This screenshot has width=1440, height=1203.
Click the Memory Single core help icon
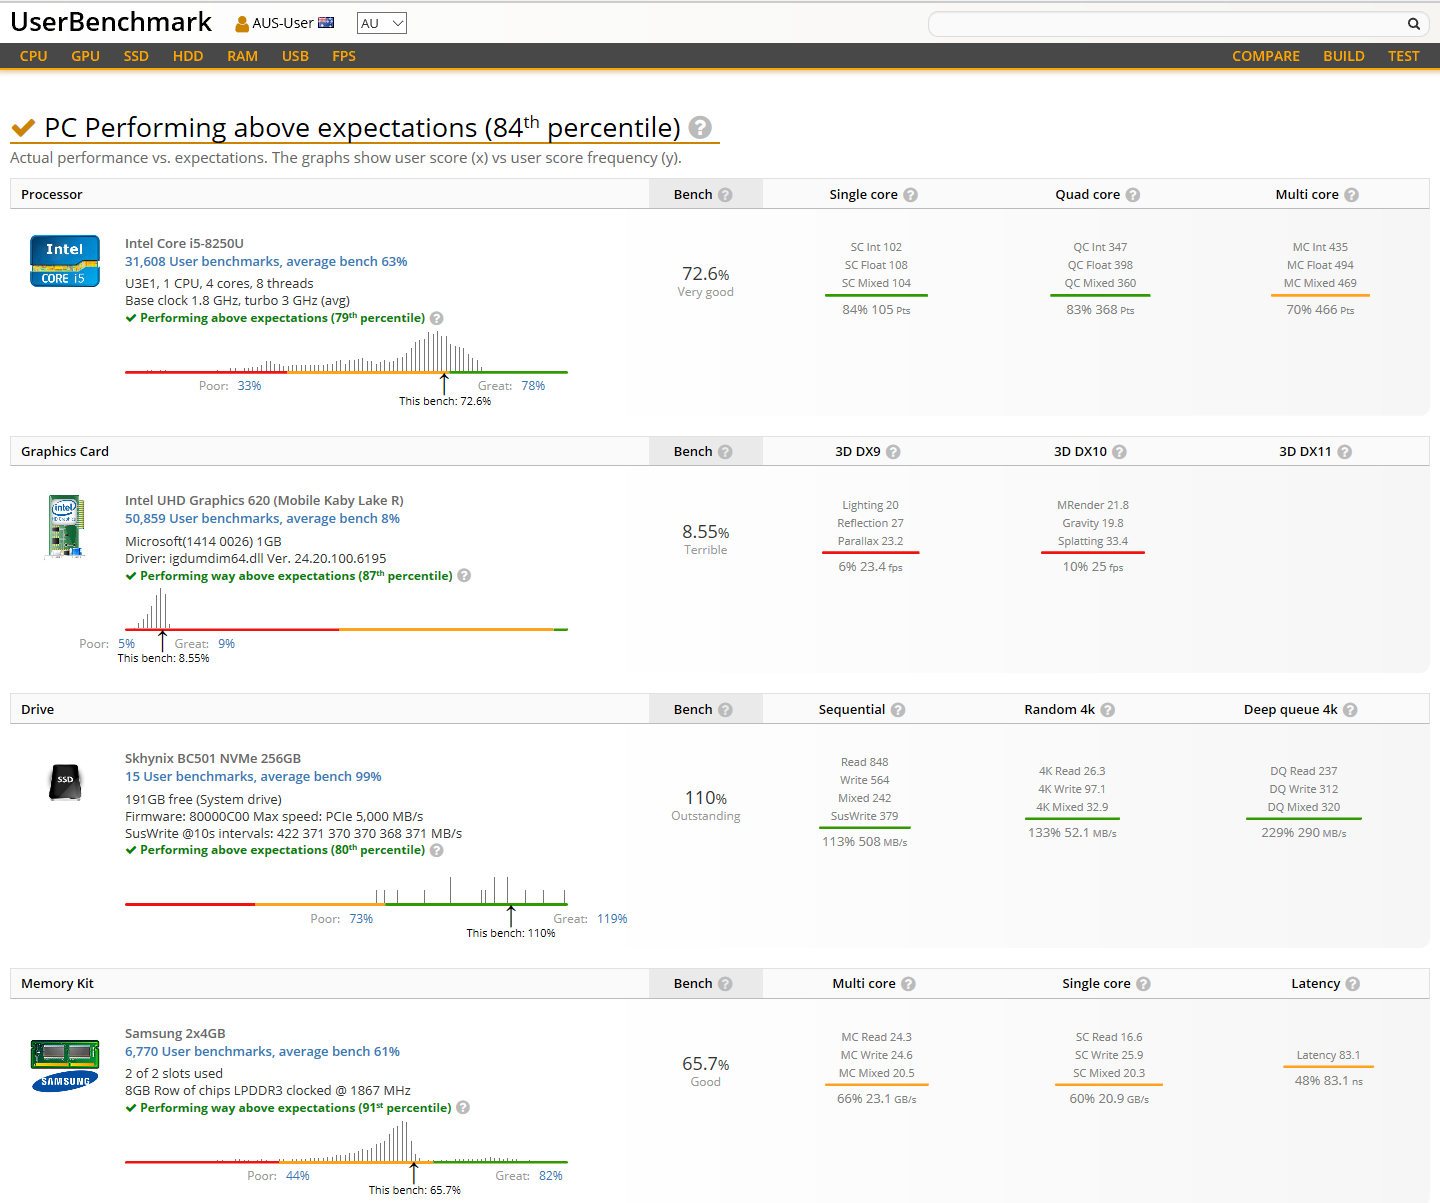point(1143,984)
